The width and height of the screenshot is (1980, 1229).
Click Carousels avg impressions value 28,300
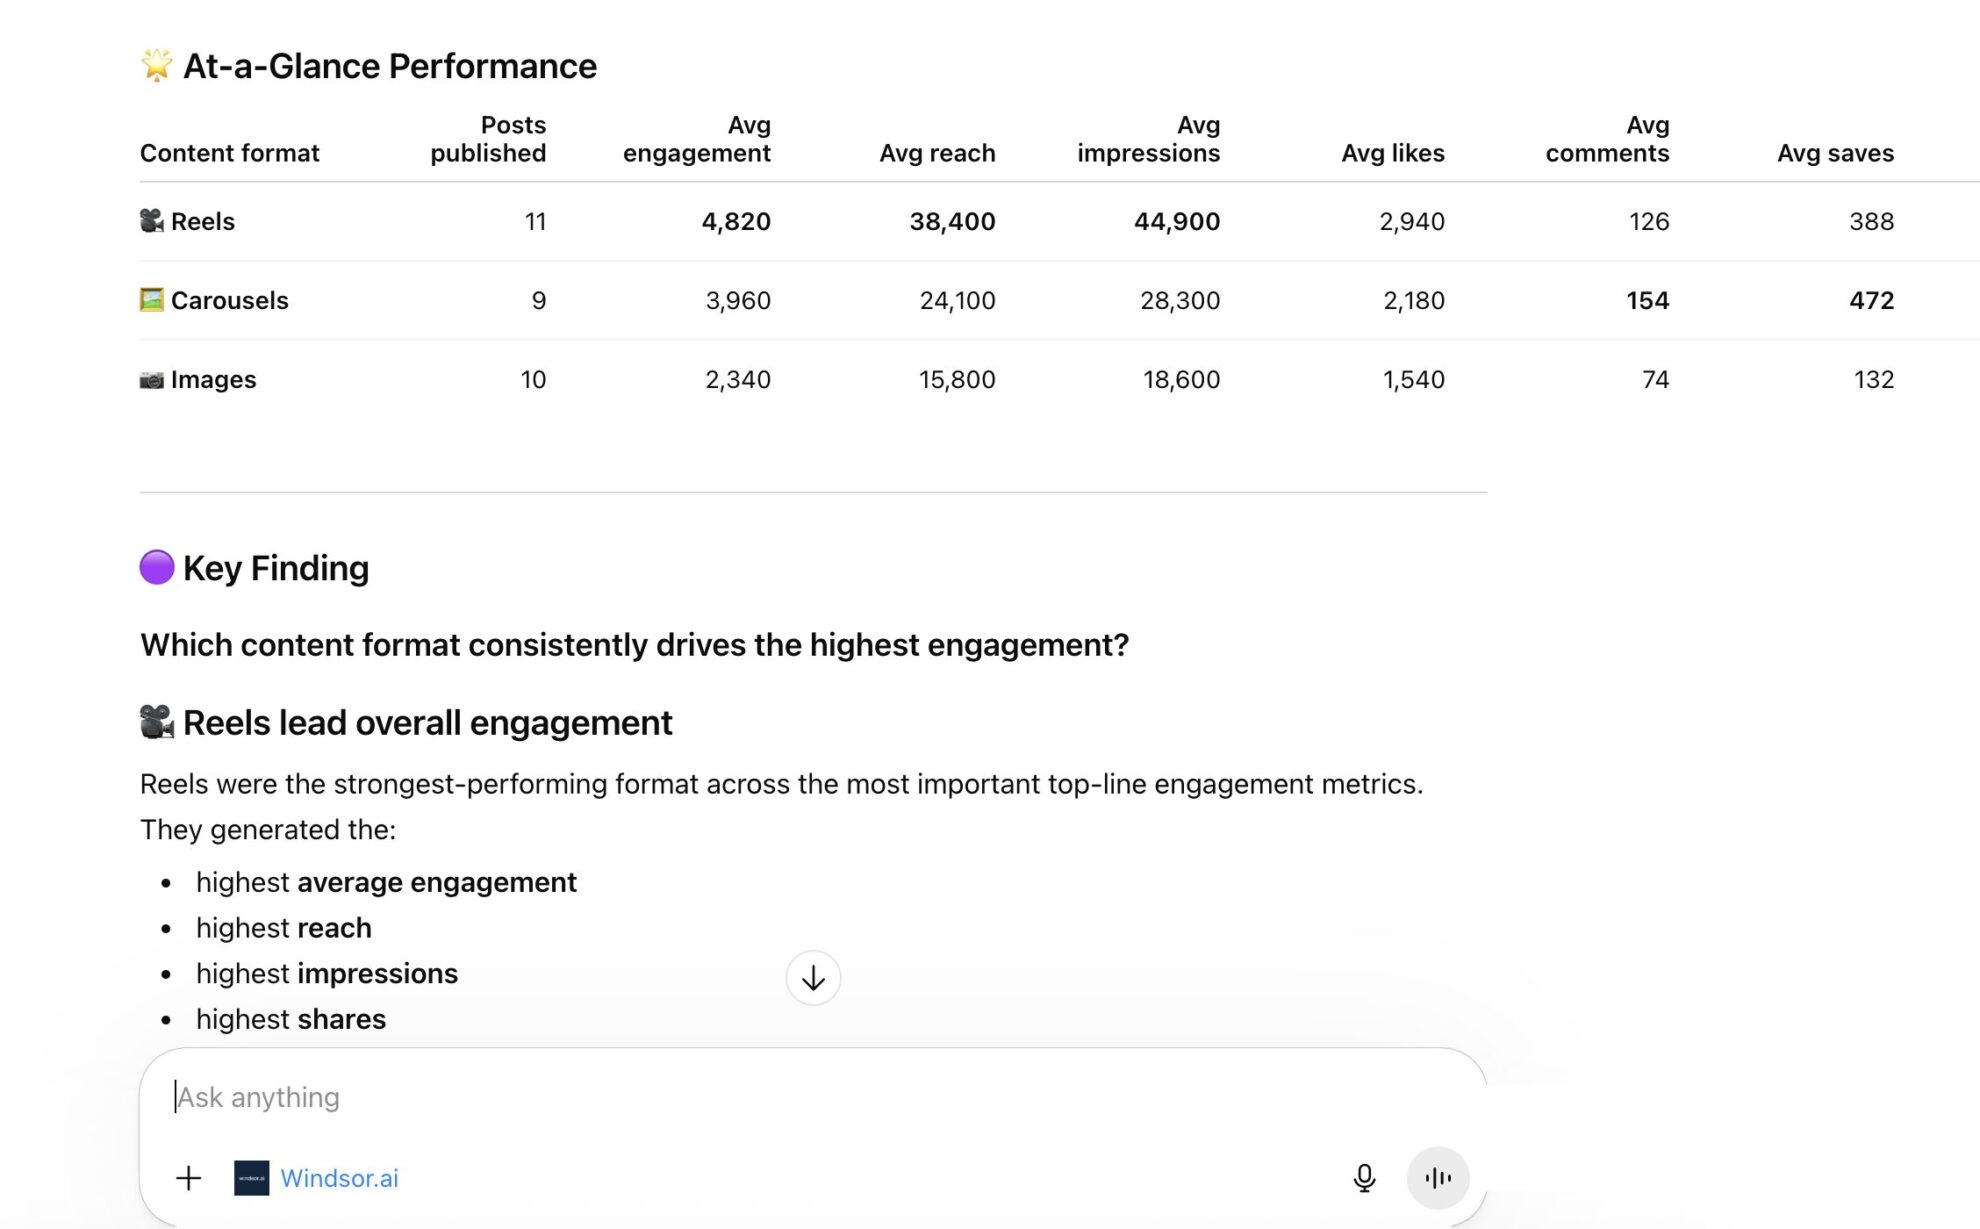1180,300
